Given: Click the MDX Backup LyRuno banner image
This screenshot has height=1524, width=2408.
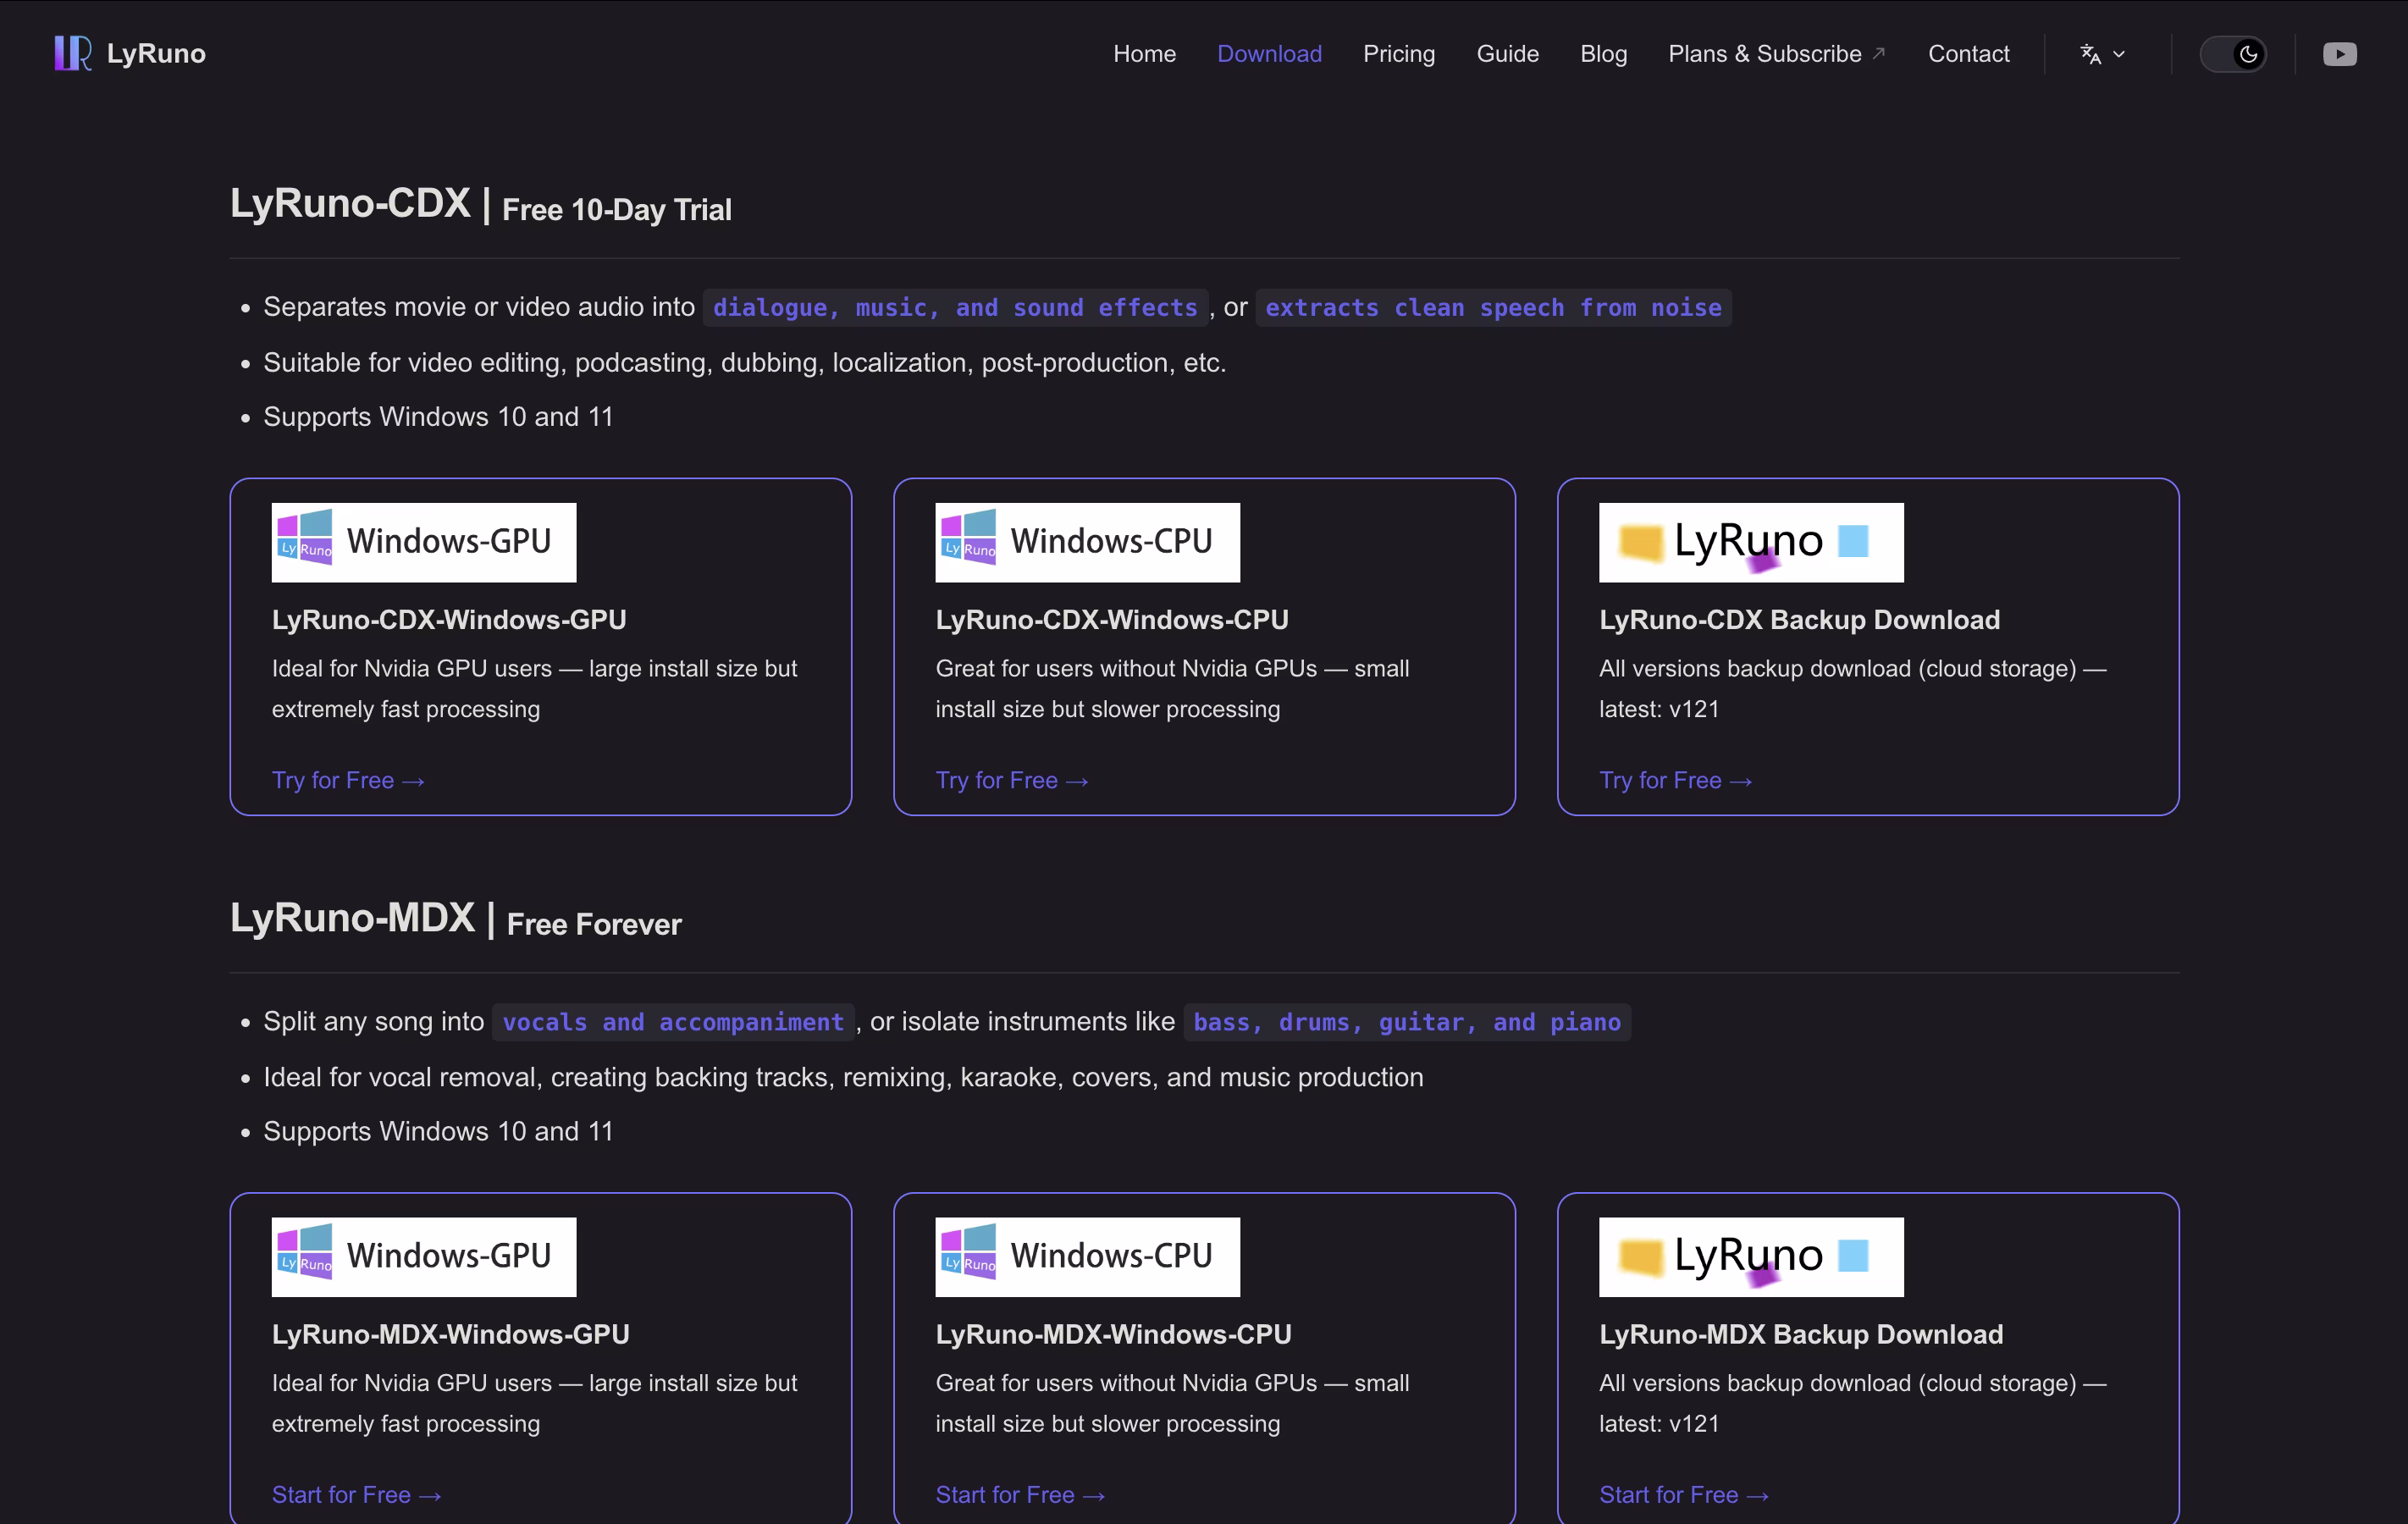Looking at the screenshot, I should point(1750,1256).
